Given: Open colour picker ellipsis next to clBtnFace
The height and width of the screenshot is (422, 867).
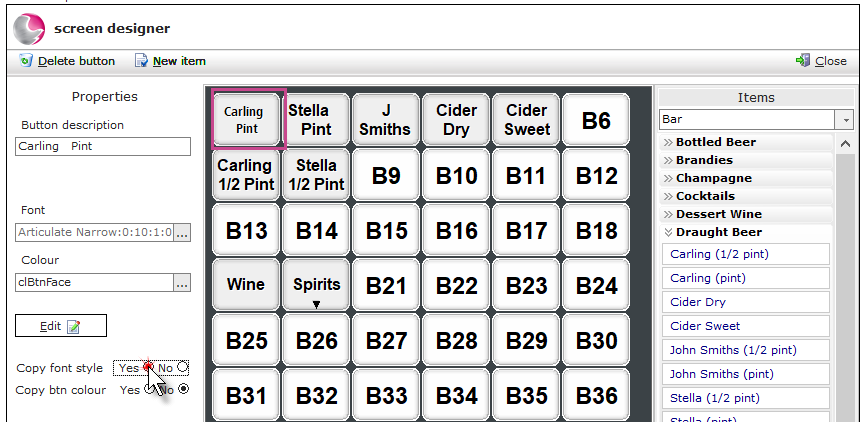Looking at the screenshot, I should click(x=182, y=283).
